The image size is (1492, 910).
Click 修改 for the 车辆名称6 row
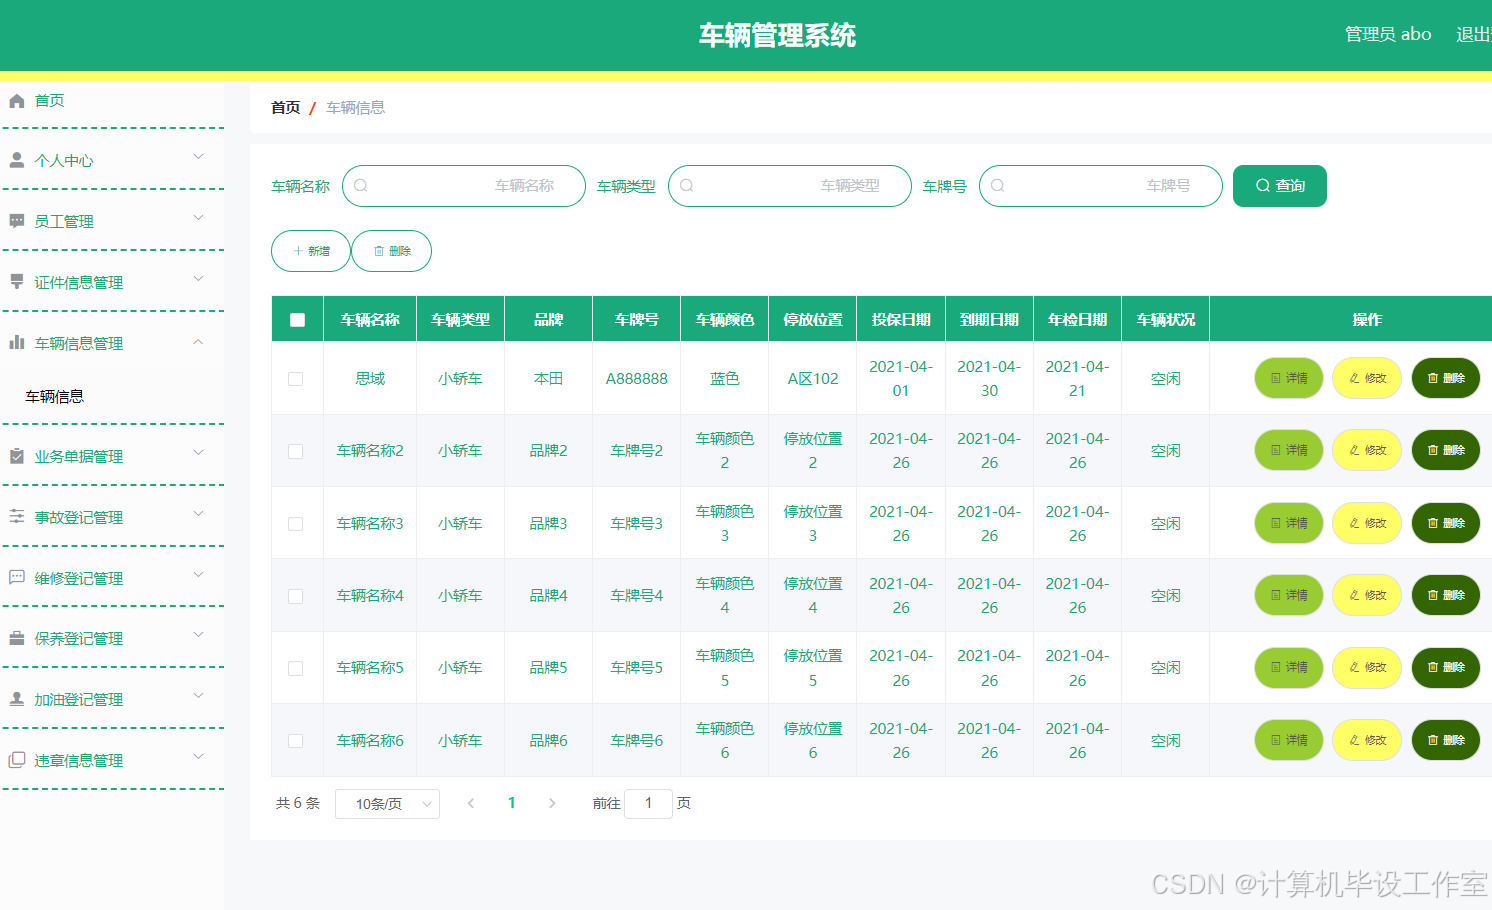1367,740
